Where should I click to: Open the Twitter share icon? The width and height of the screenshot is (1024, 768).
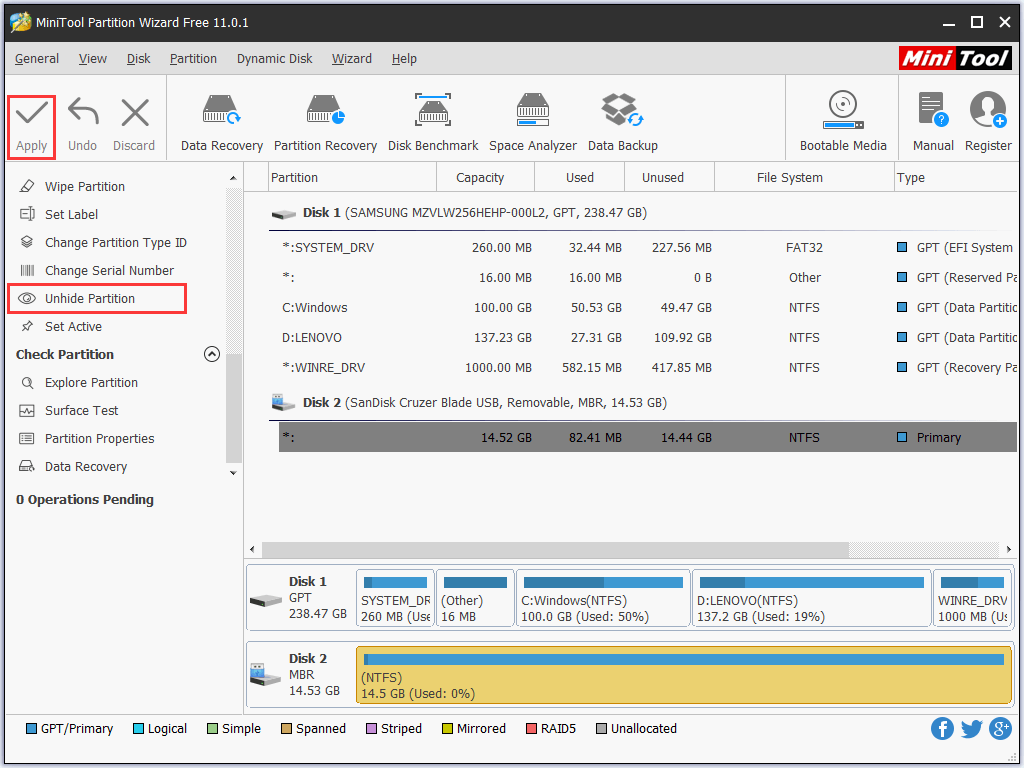point(971,728)
